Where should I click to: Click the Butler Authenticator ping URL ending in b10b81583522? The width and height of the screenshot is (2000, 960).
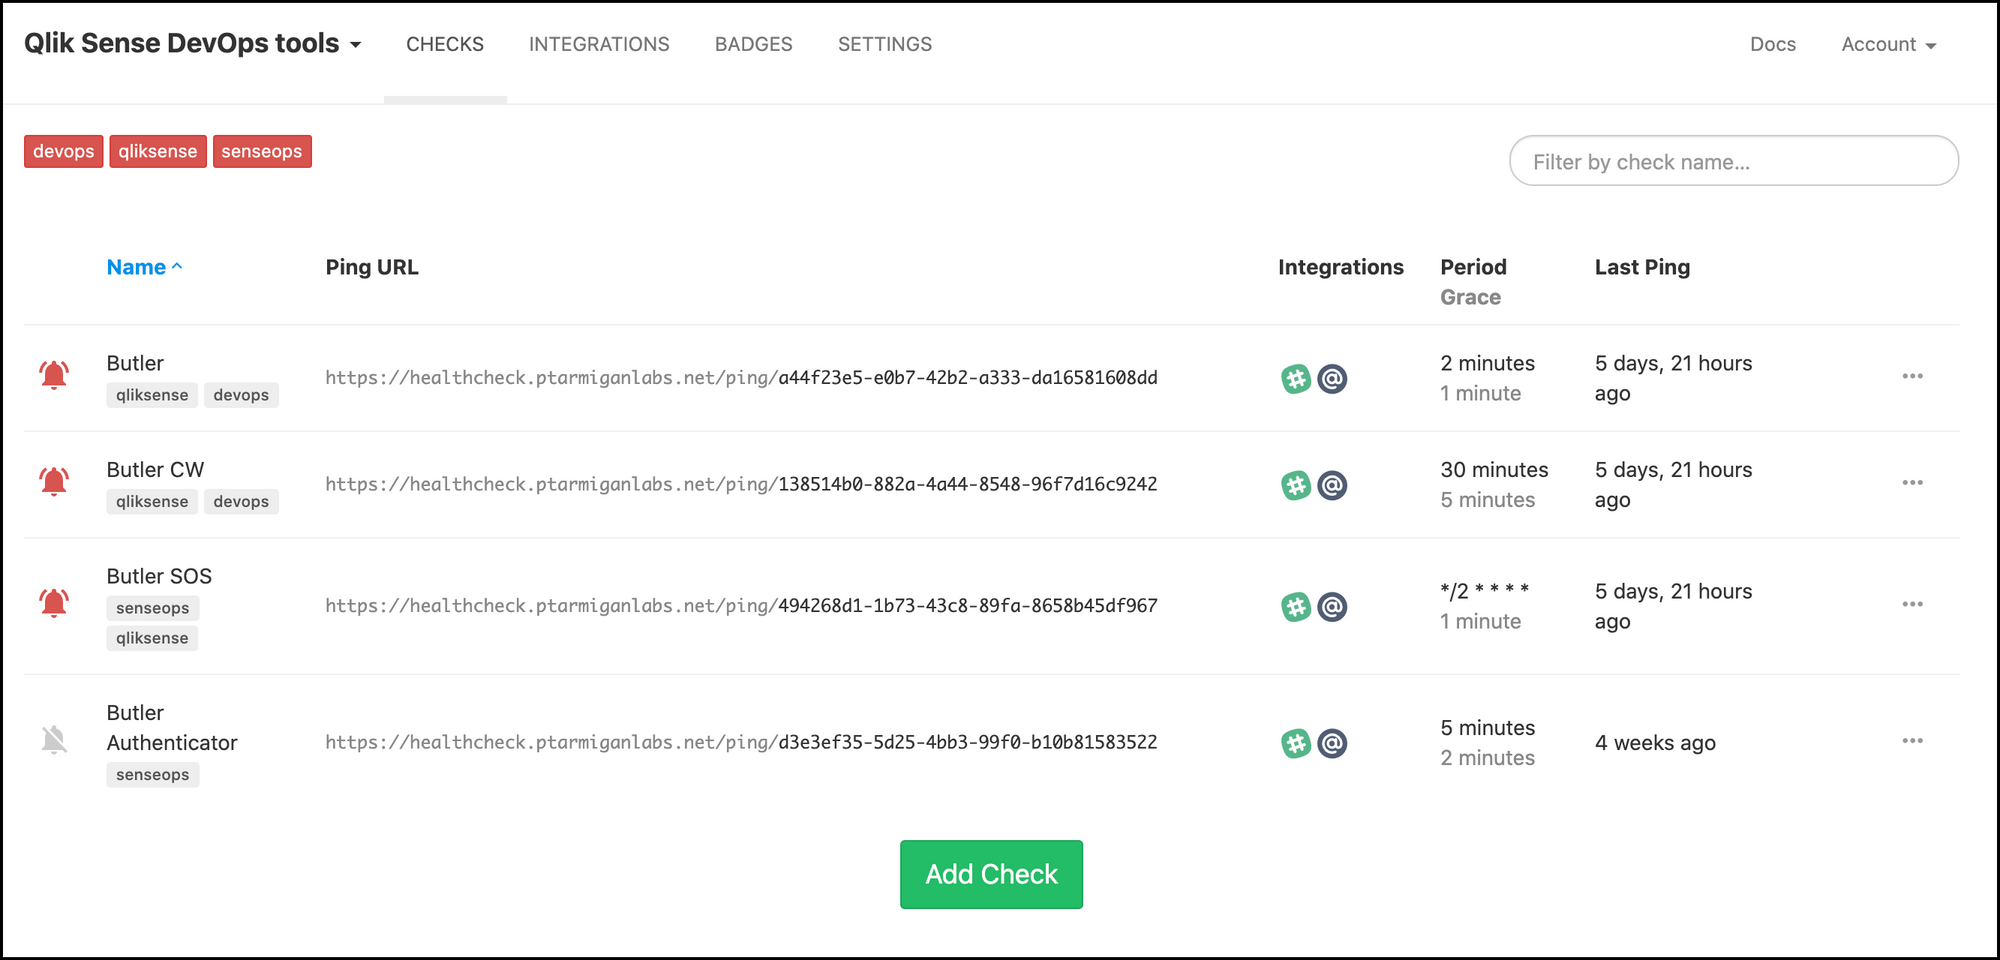(x=741, y=743)
